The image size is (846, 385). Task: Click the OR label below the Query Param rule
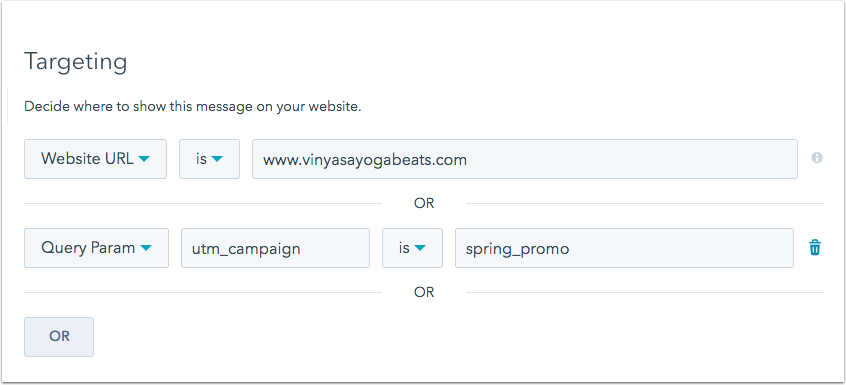[424, 292]
